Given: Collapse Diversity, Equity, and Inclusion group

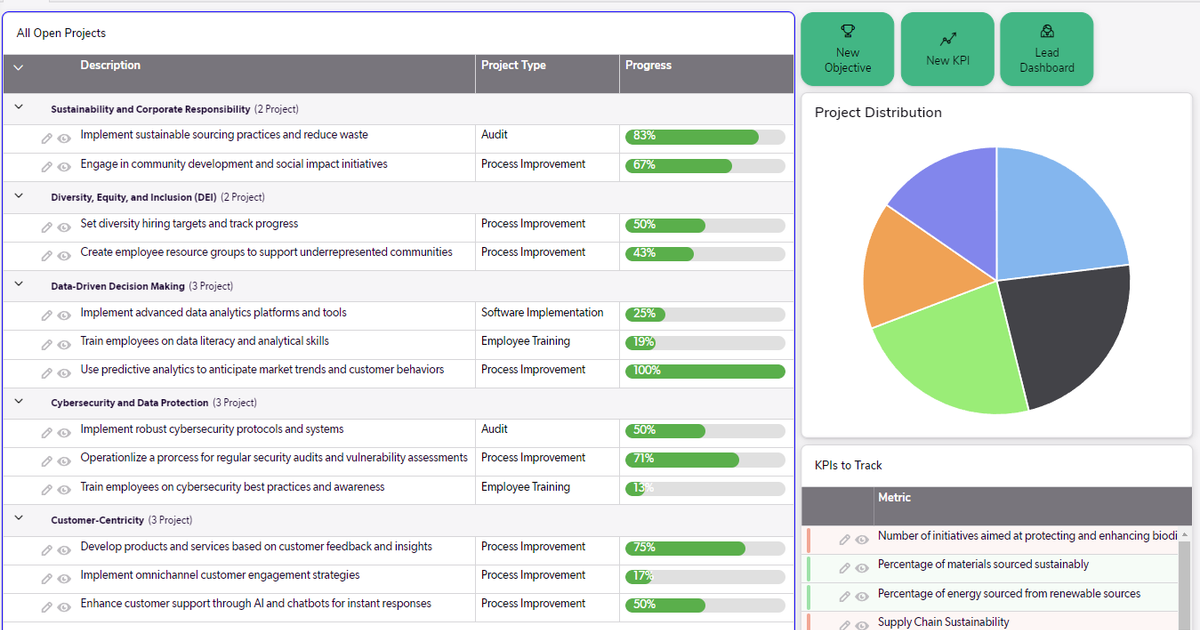Looking at the screenshot, I should click(x=18, y=195).
